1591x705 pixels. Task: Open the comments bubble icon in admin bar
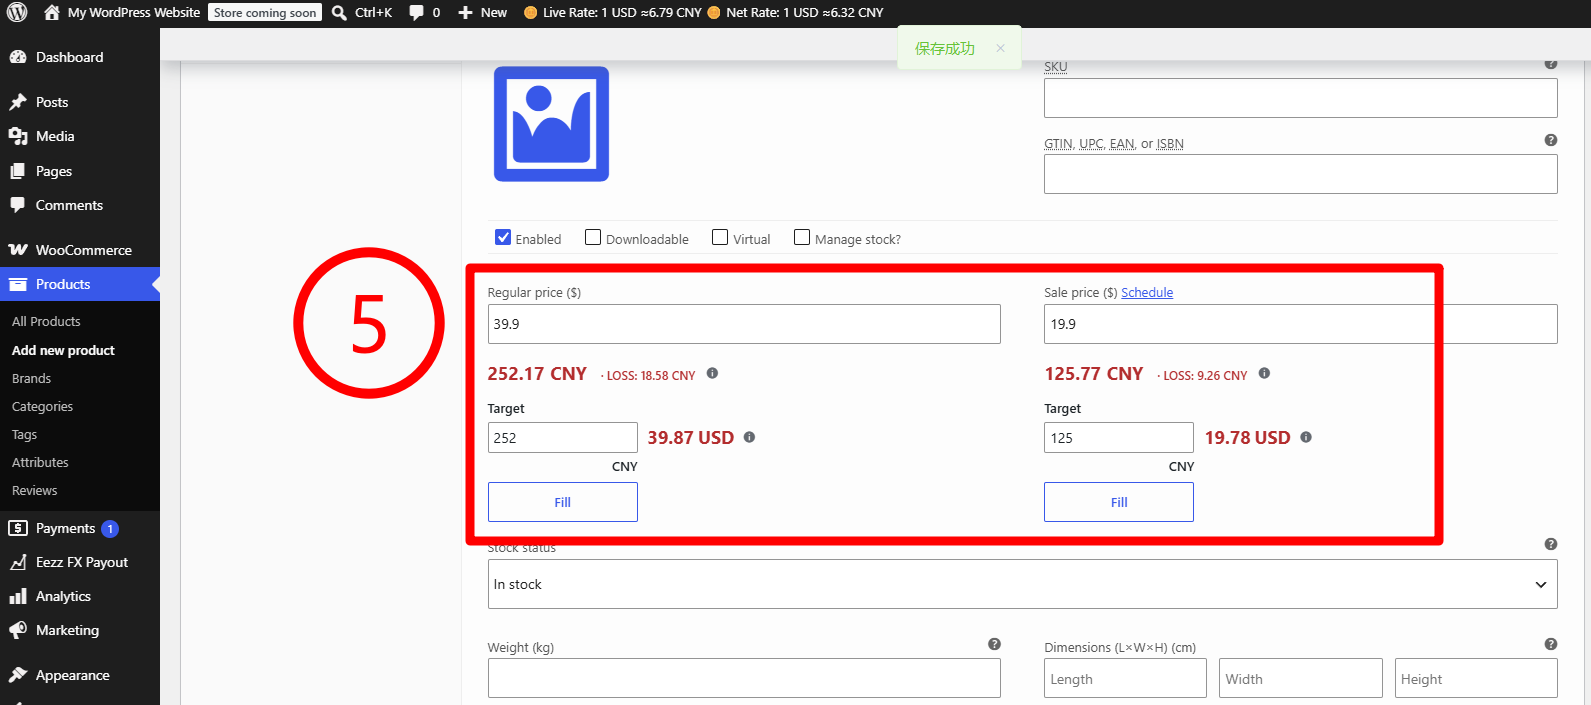tap(416, 13)
